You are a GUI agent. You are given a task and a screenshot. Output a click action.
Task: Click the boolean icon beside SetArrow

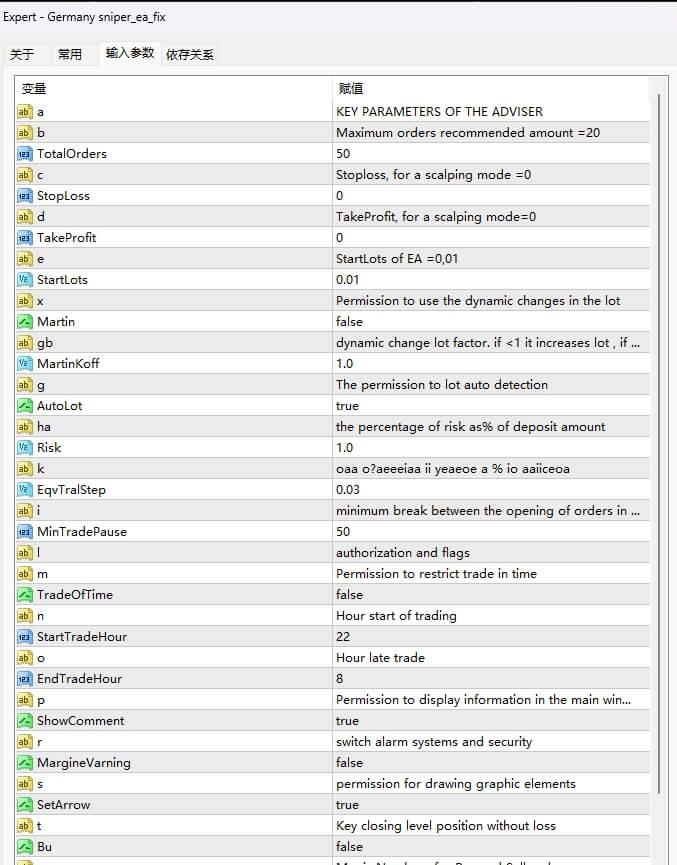[x=25, y=805]
